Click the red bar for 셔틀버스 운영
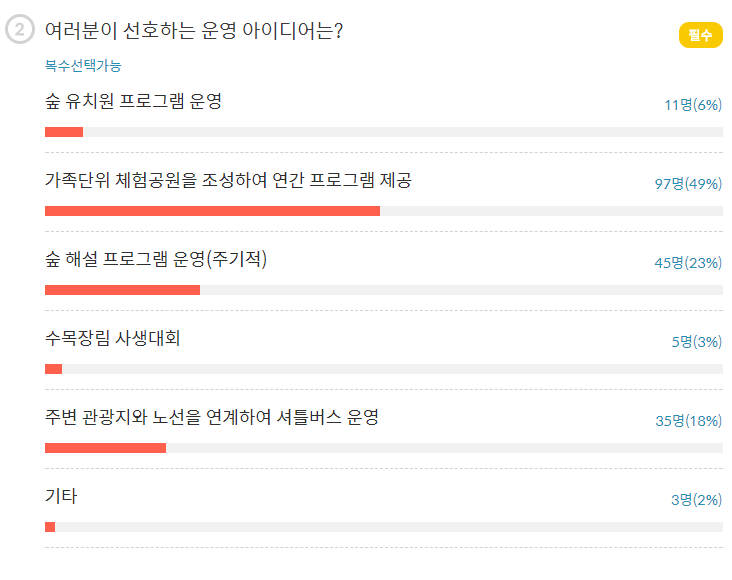The height and width of the screenshot is (580, 732). click(105, 448)
